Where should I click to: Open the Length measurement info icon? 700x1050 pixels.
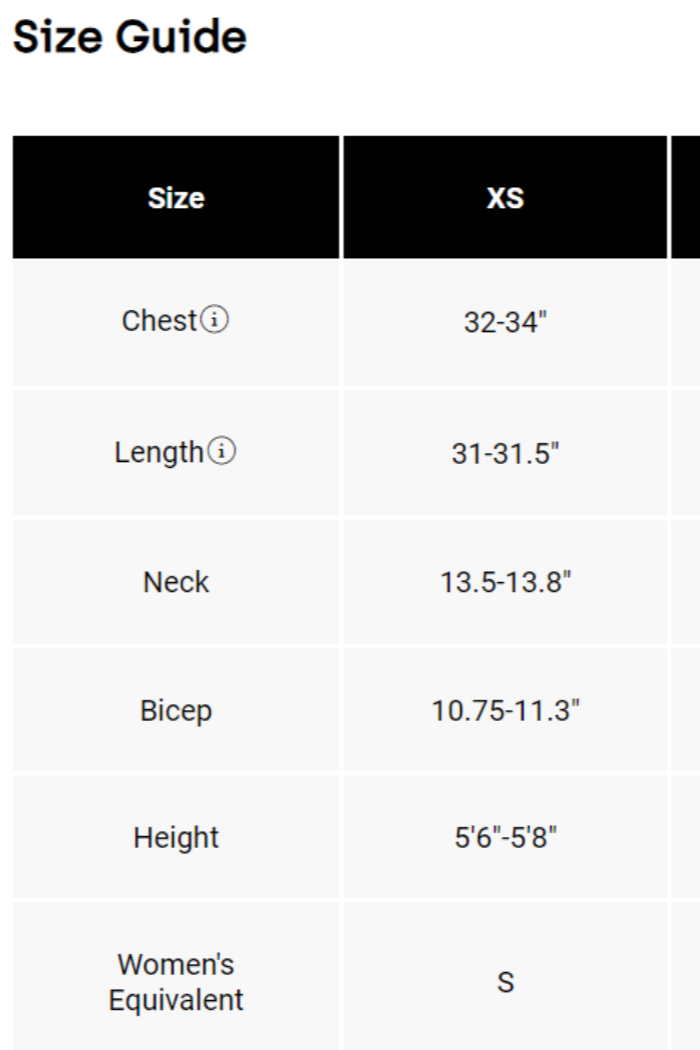tap(220, 452)
